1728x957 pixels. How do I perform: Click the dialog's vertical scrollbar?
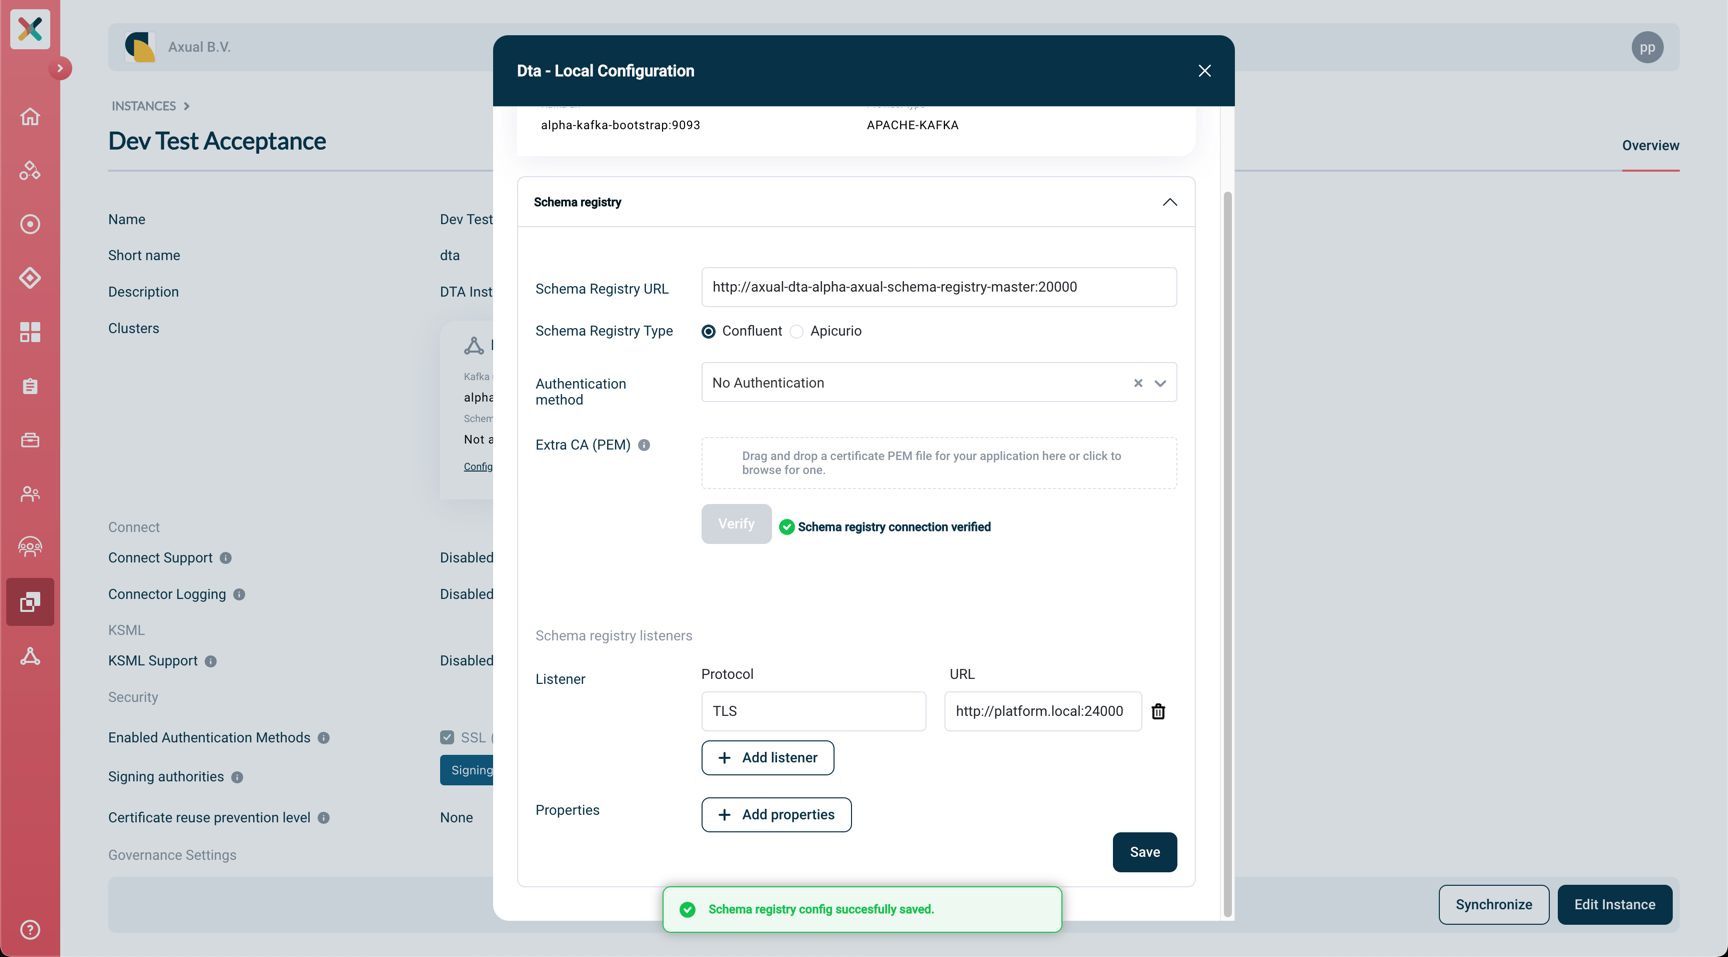coord(1227,553)
